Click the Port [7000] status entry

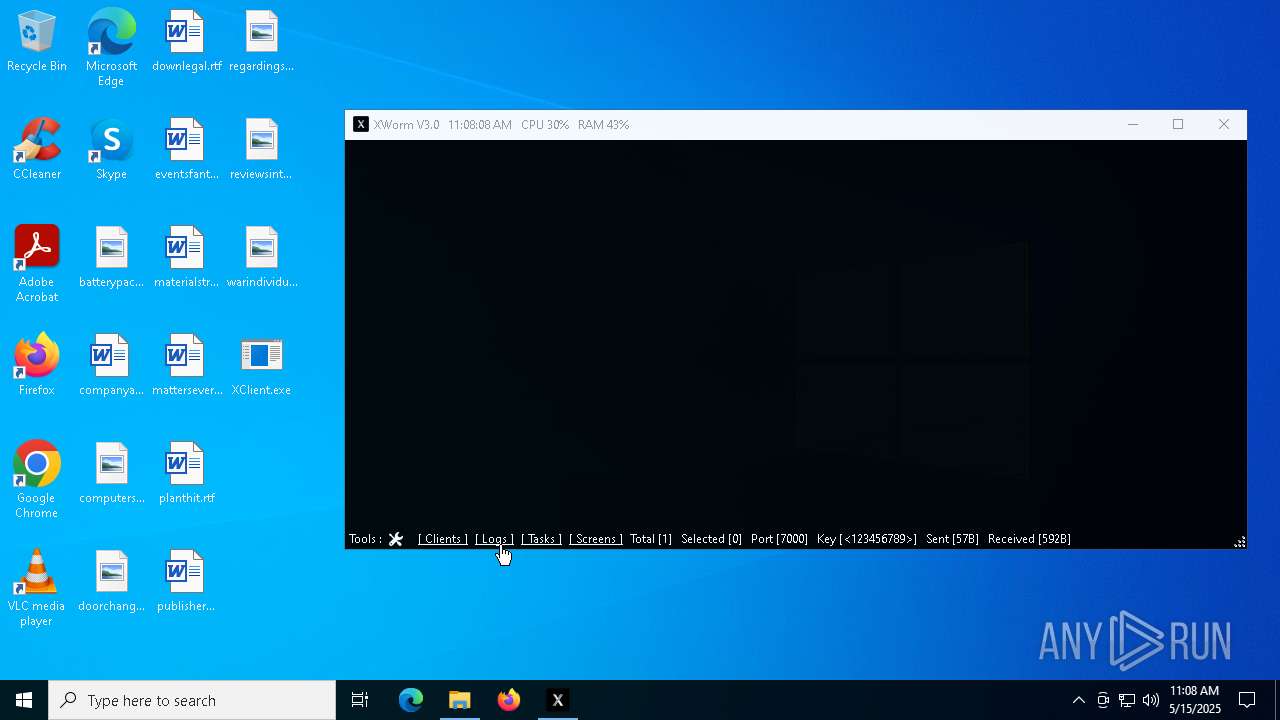[x=779, y=539]
